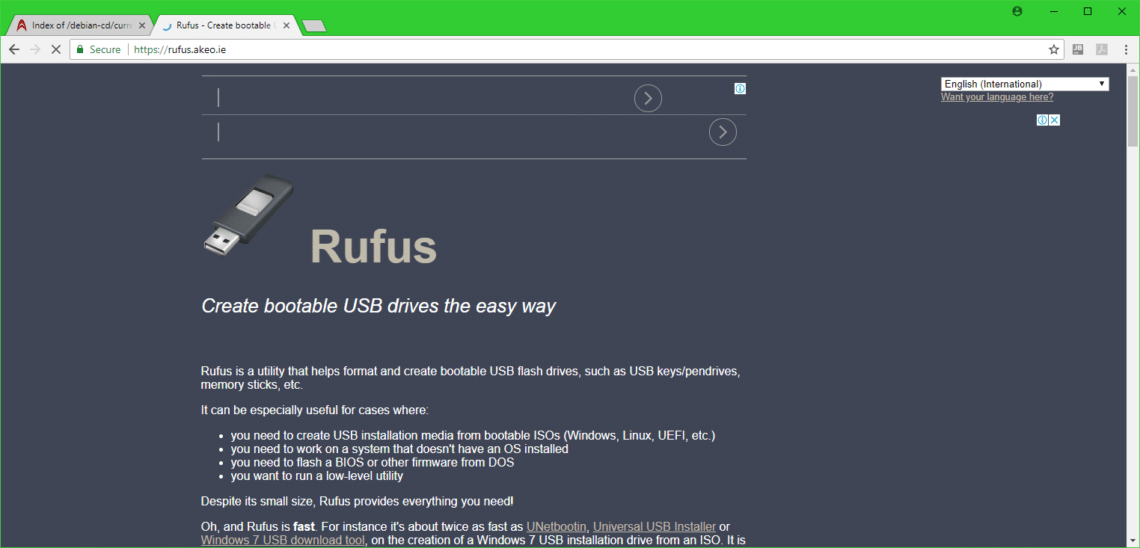Maximize the Chrome window
The image size is (1140, 548).
point(1088,11)
